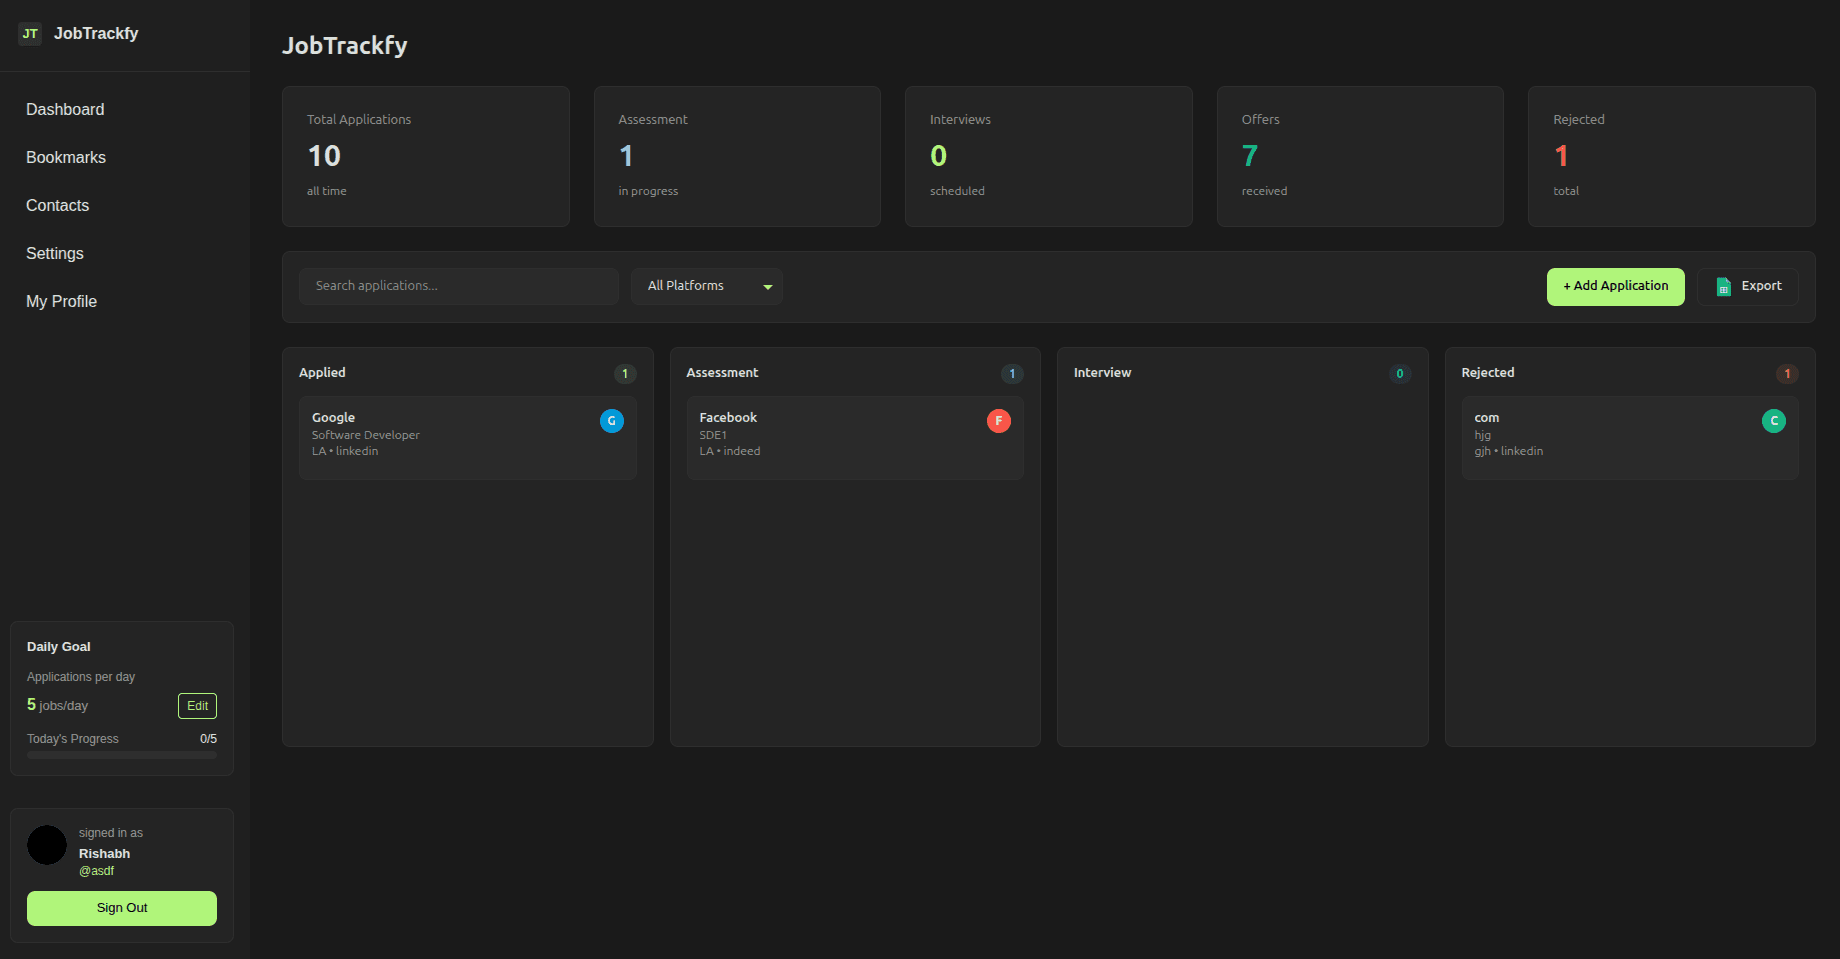Click the red badge on the Rejected column
Viewport: 1840px width, 959px height.
click(1788, 373)
